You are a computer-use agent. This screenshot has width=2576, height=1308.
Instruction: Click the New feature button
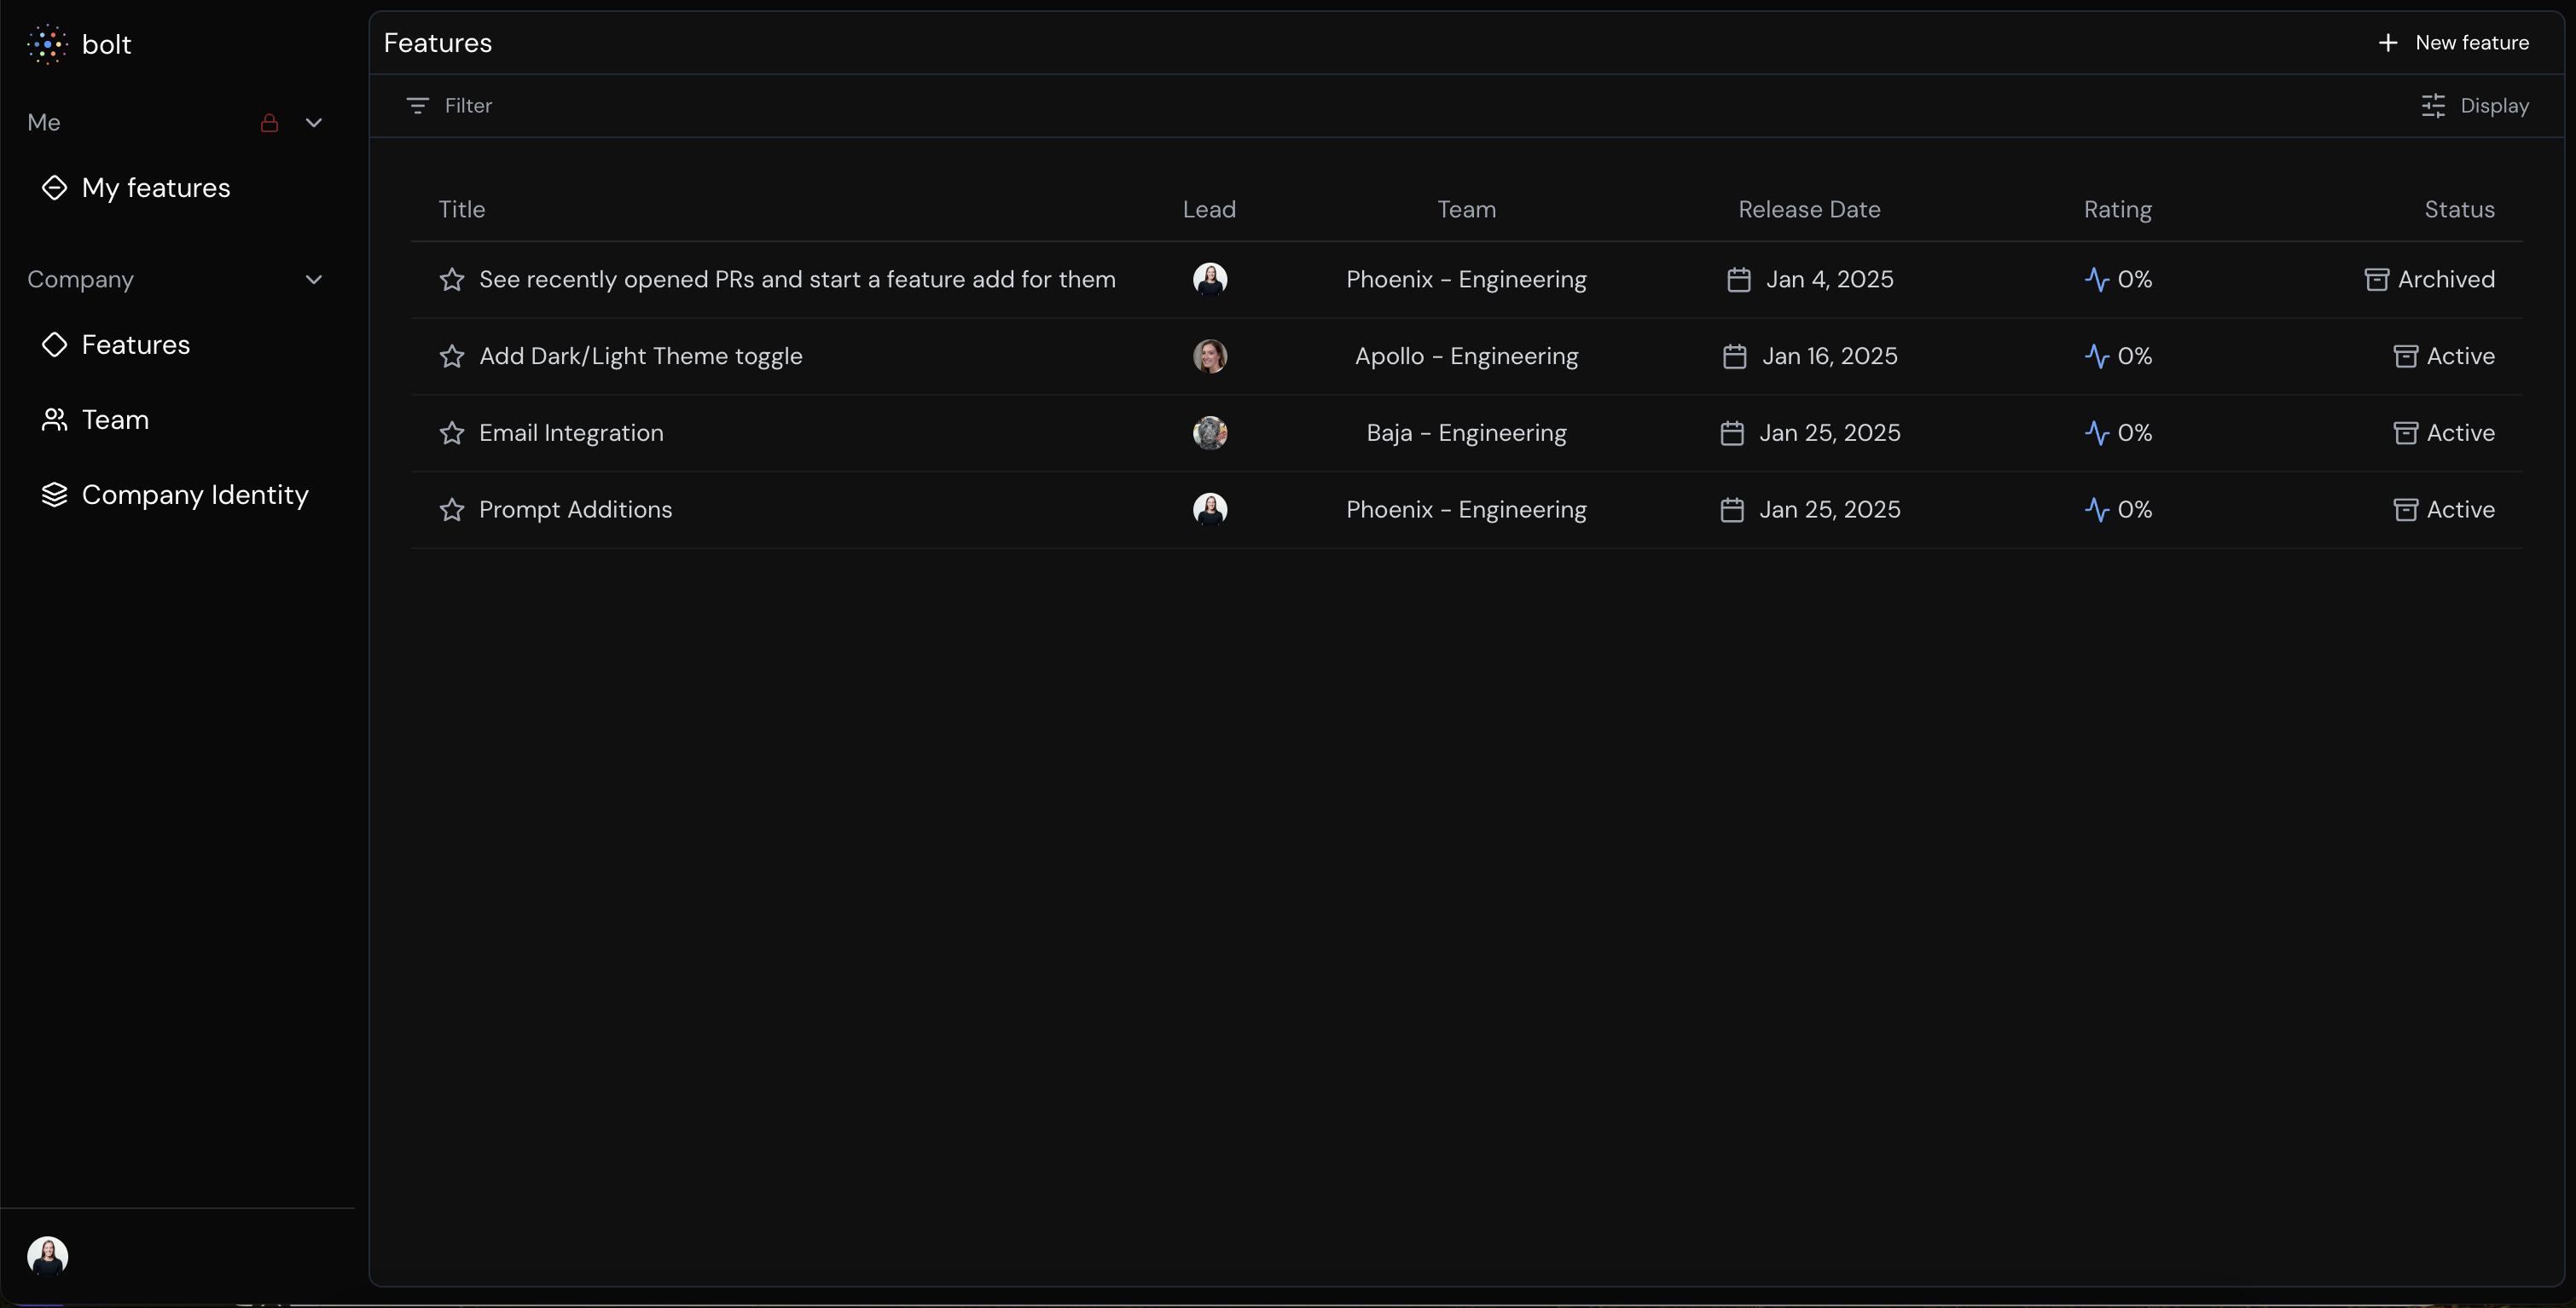pyautogui.click(x=2453, y=43)
